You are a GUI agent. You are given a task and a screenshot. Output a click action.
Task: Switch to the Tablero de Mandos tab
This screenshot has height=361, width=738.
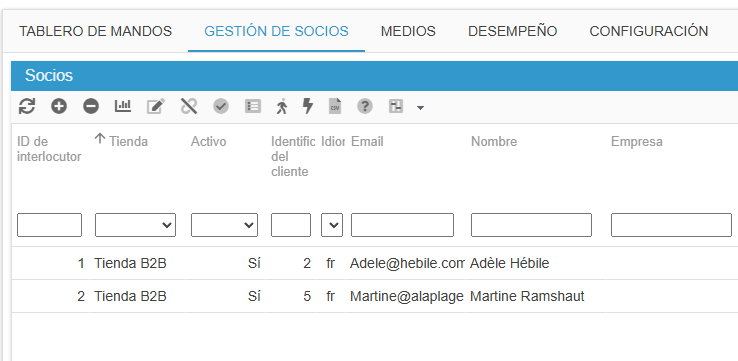click(x=96, y=31)
